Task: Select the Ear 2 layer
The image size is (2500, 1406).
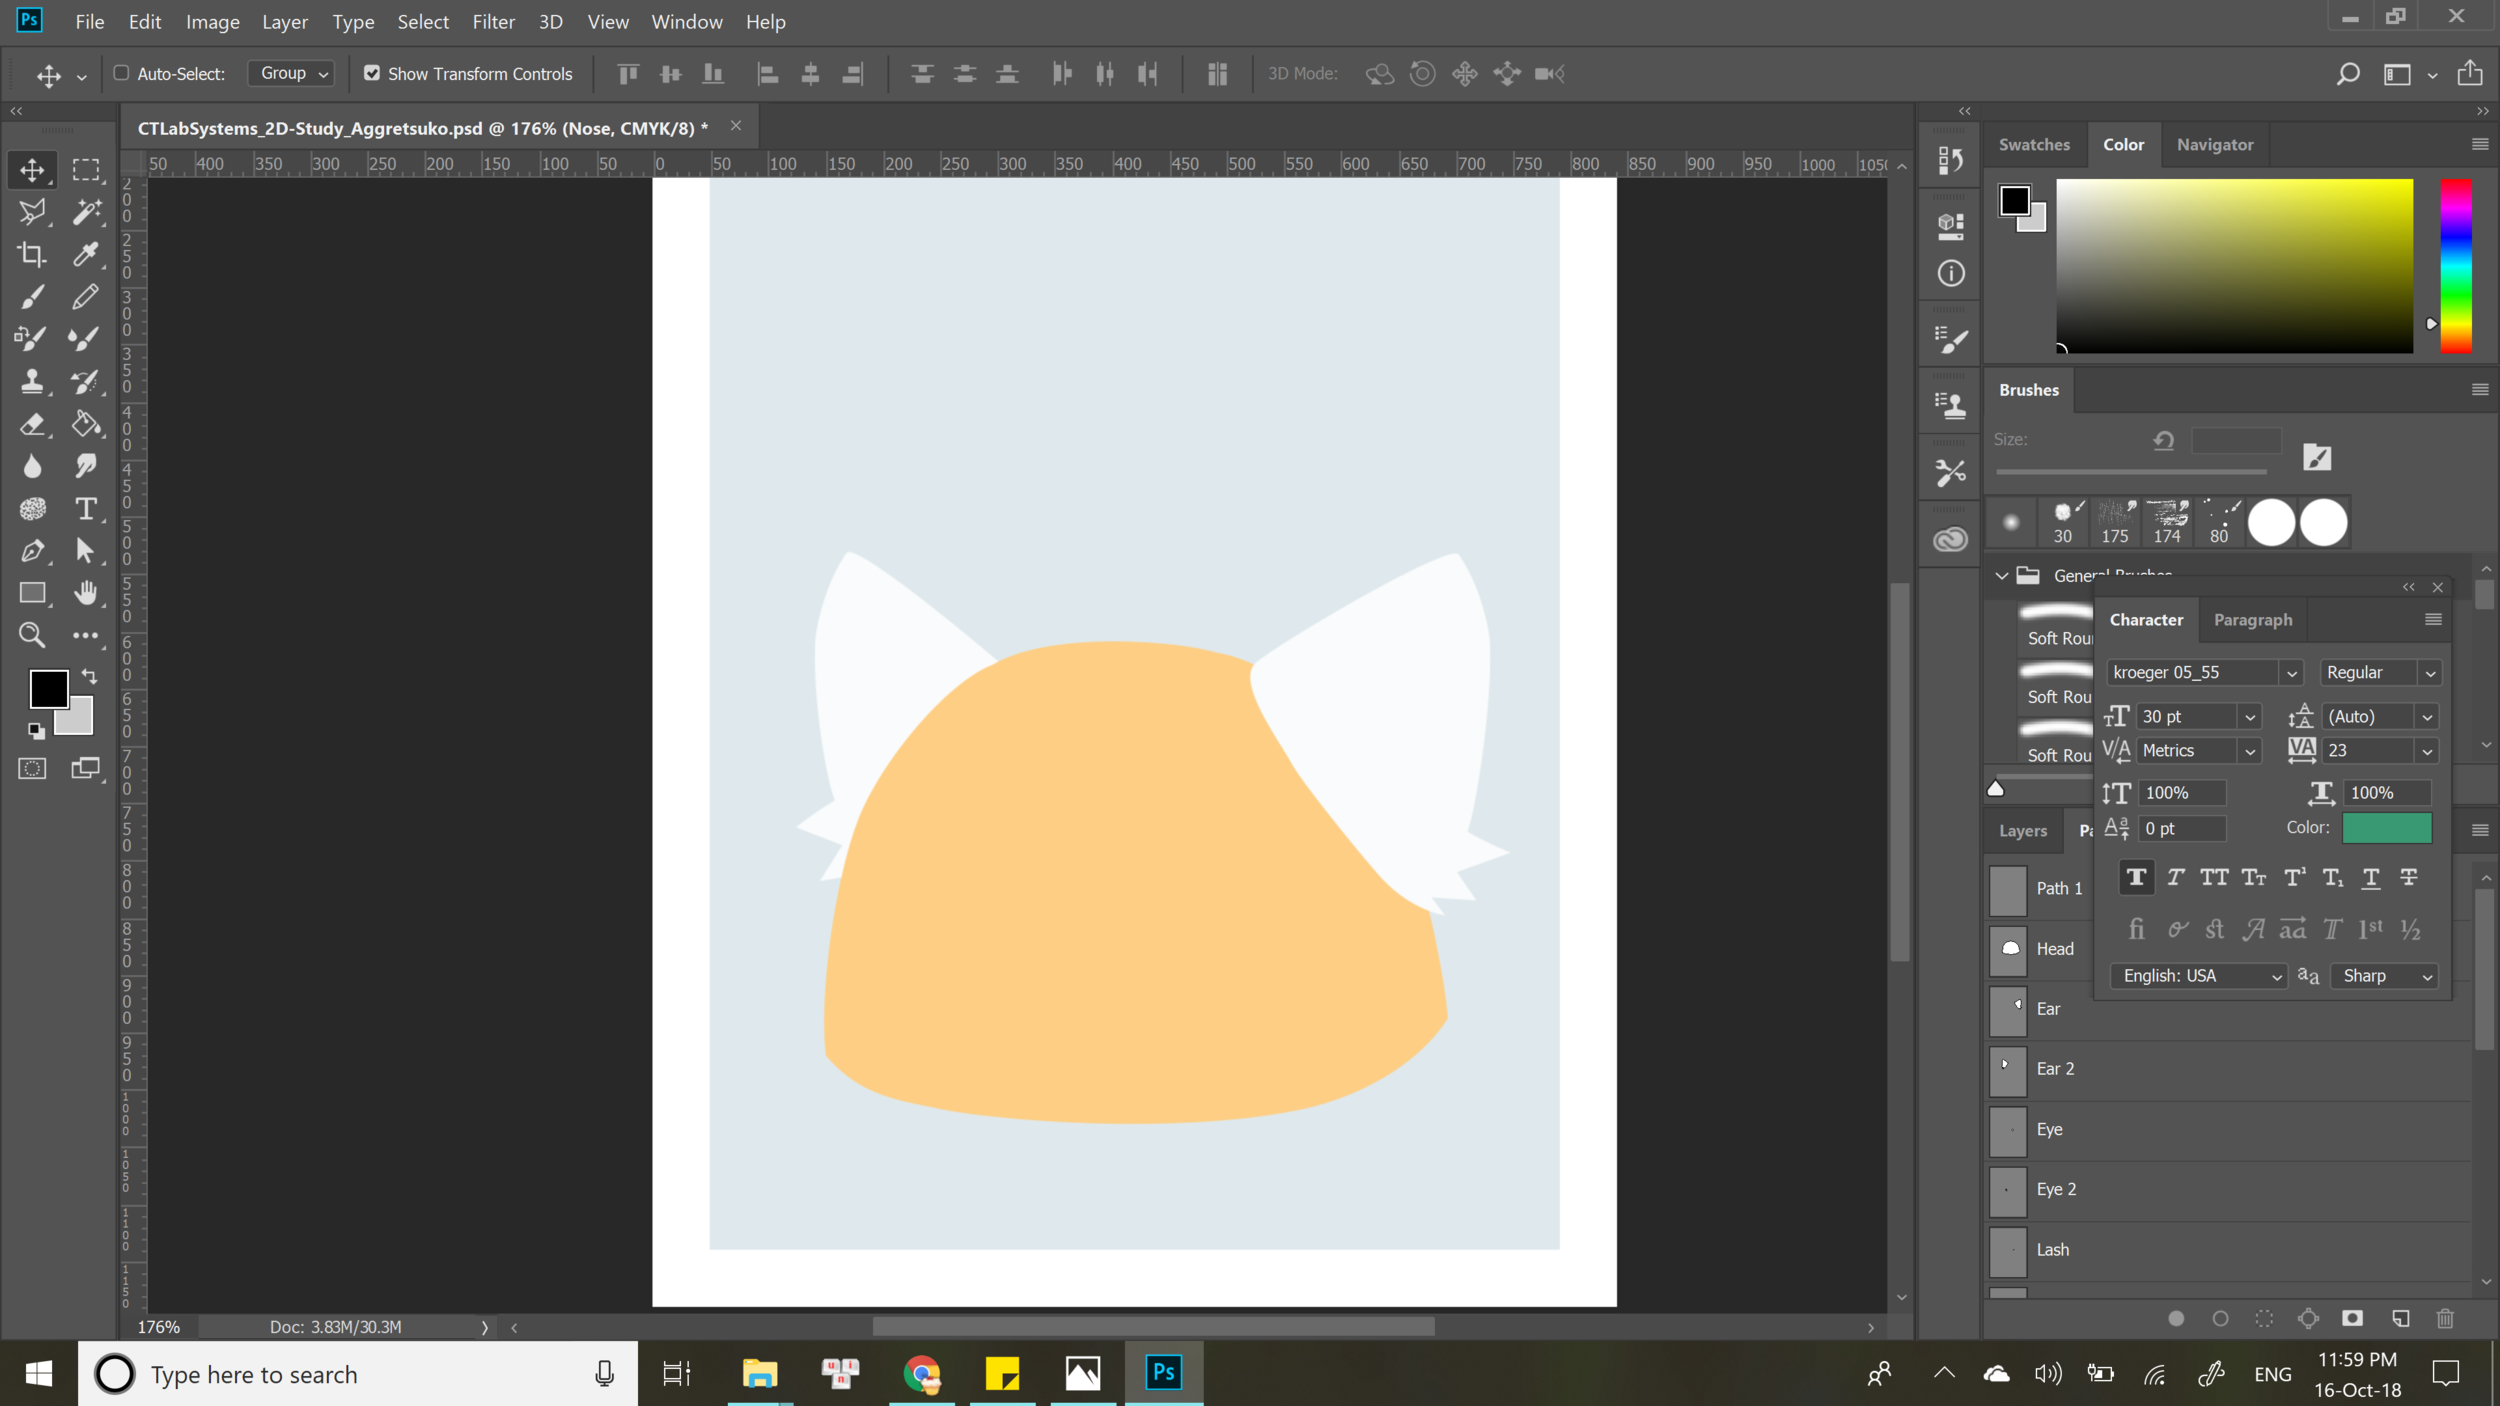Action: click(x=2228, y=1069)
